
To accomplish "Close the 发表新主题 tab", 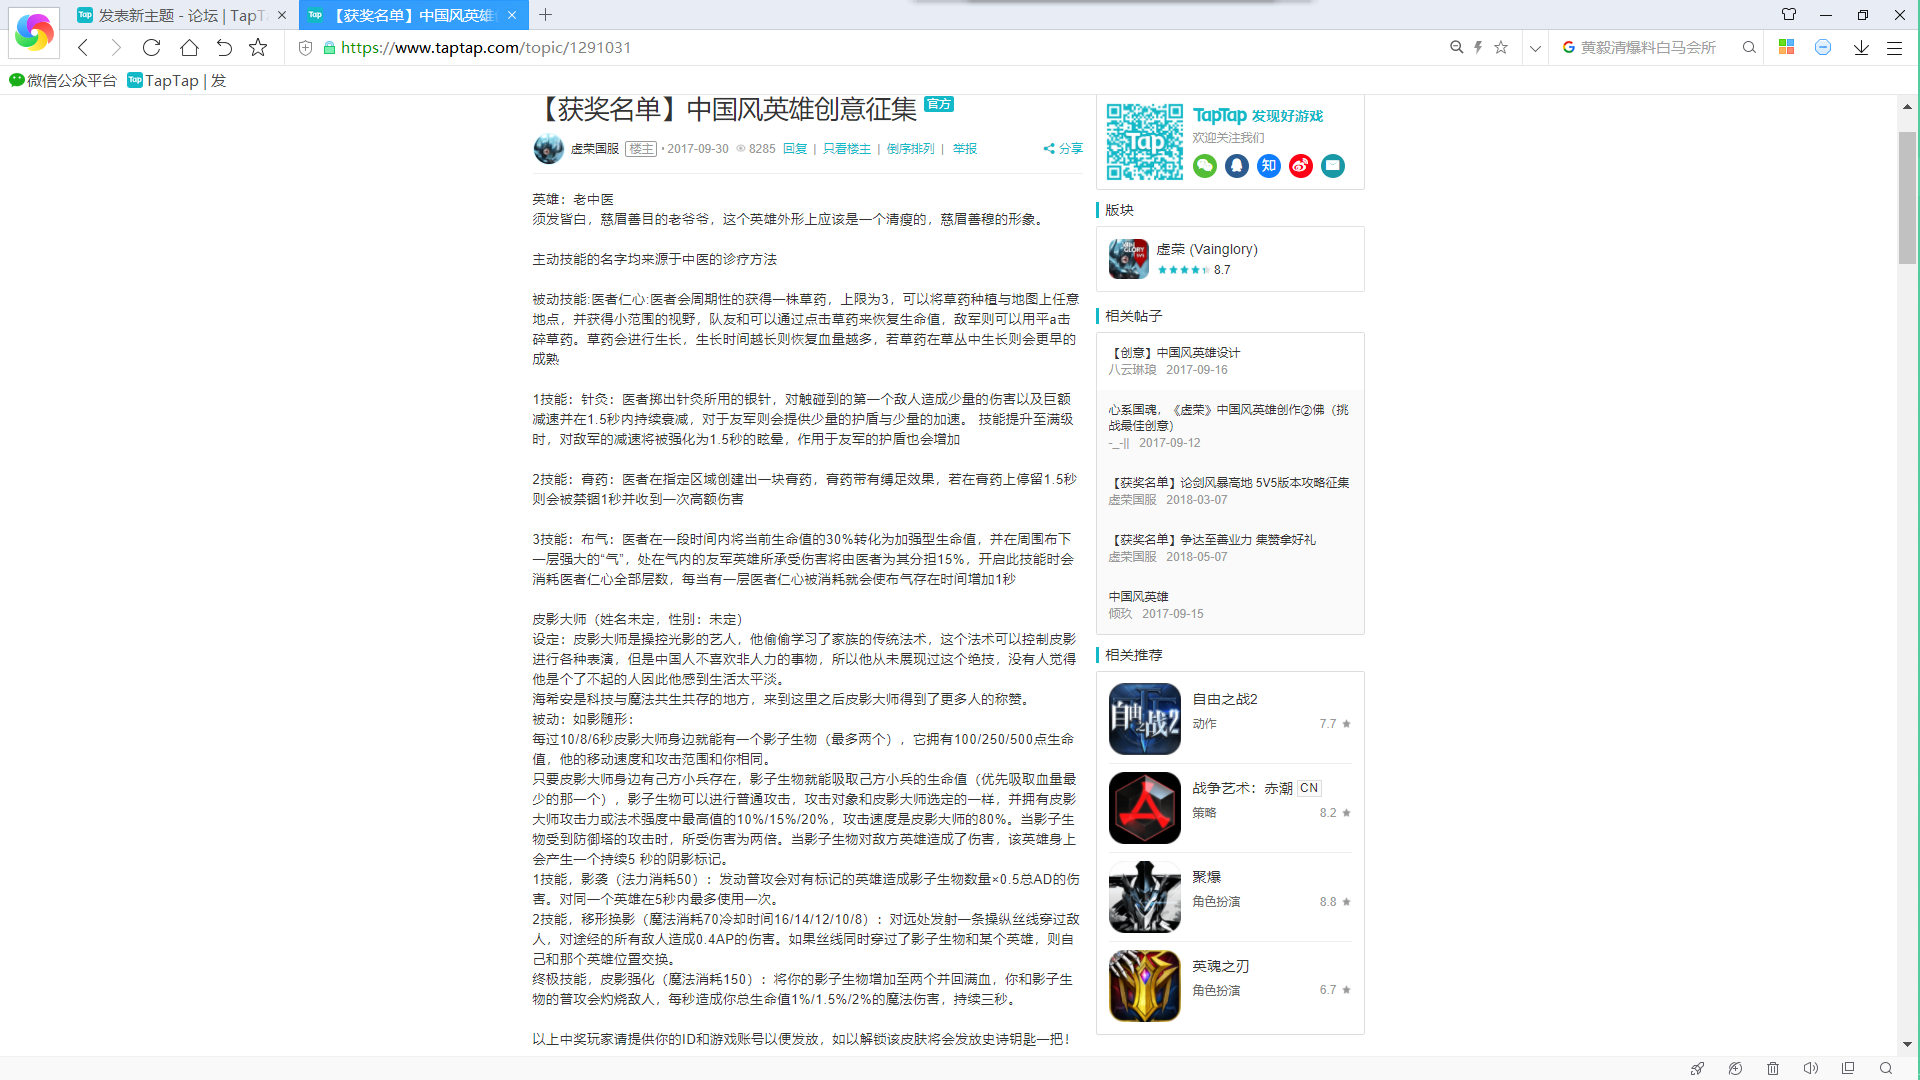I will pyautogui.click(x=282, y=15).
